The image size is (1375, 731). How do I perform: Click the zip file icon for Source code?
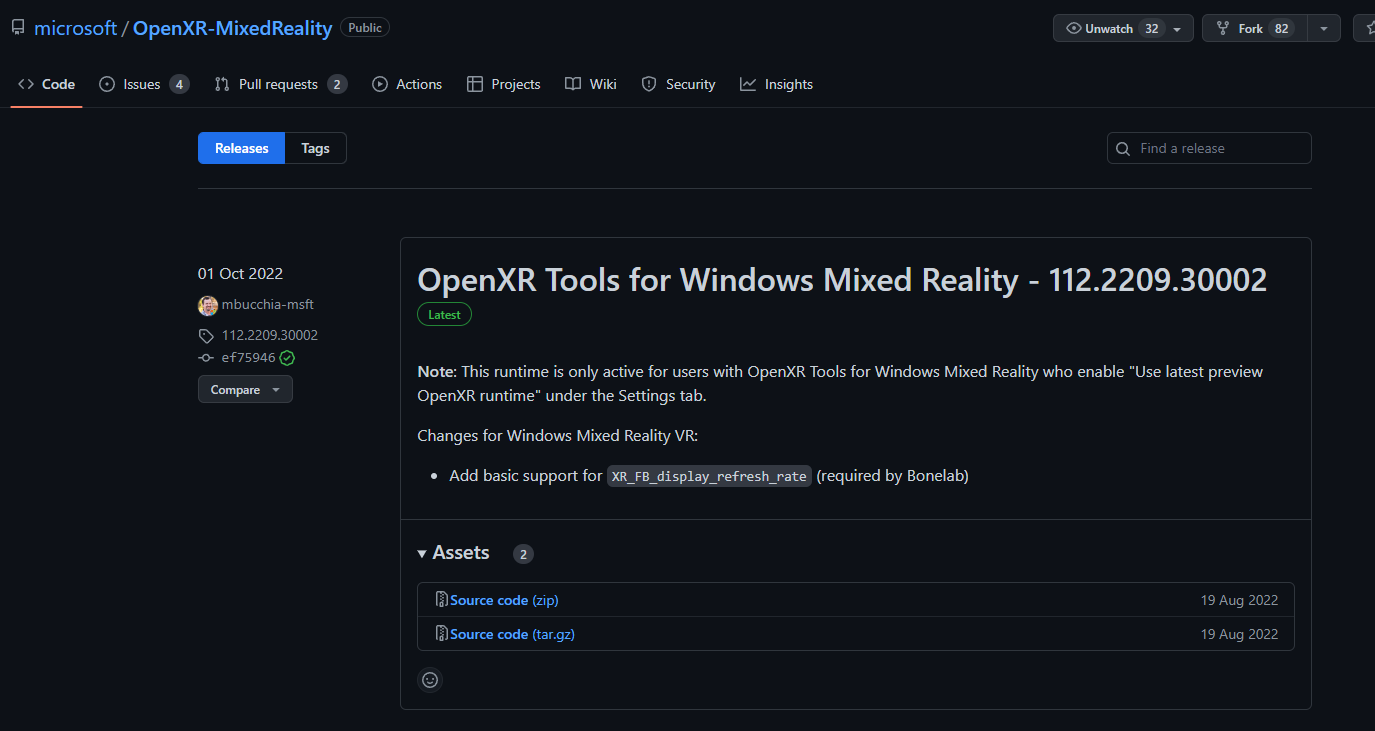(x=442, y=600)
